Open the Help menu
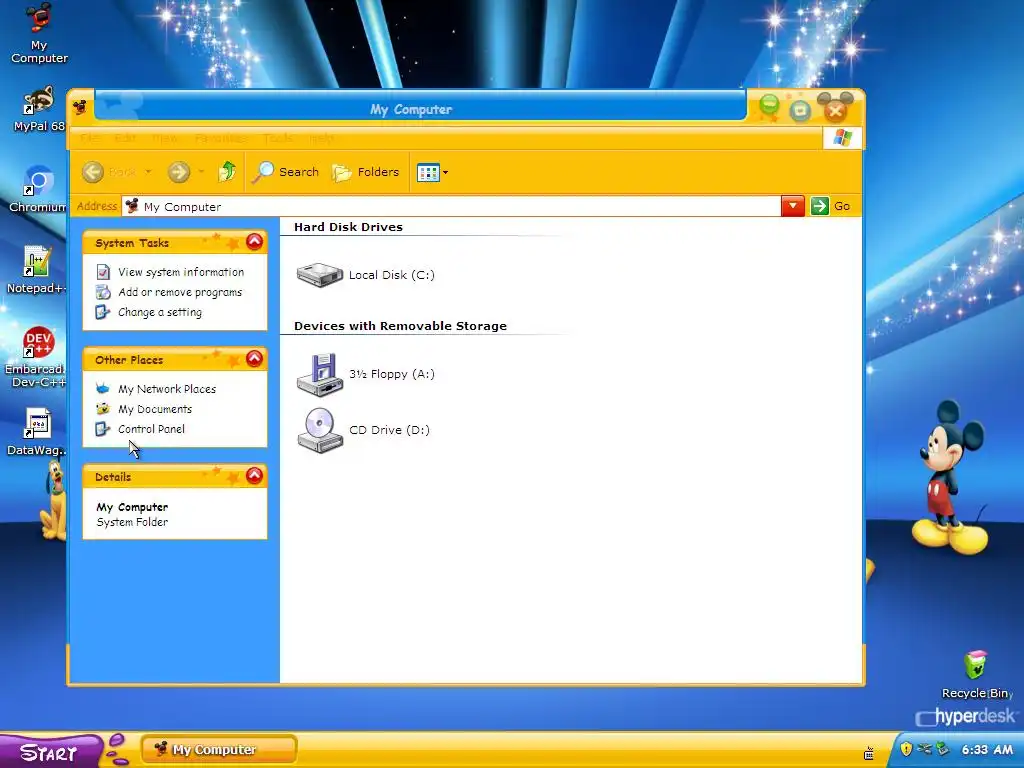Image resolution: width=1024 pixels, height=768 pixels. (x=321, y=138)
